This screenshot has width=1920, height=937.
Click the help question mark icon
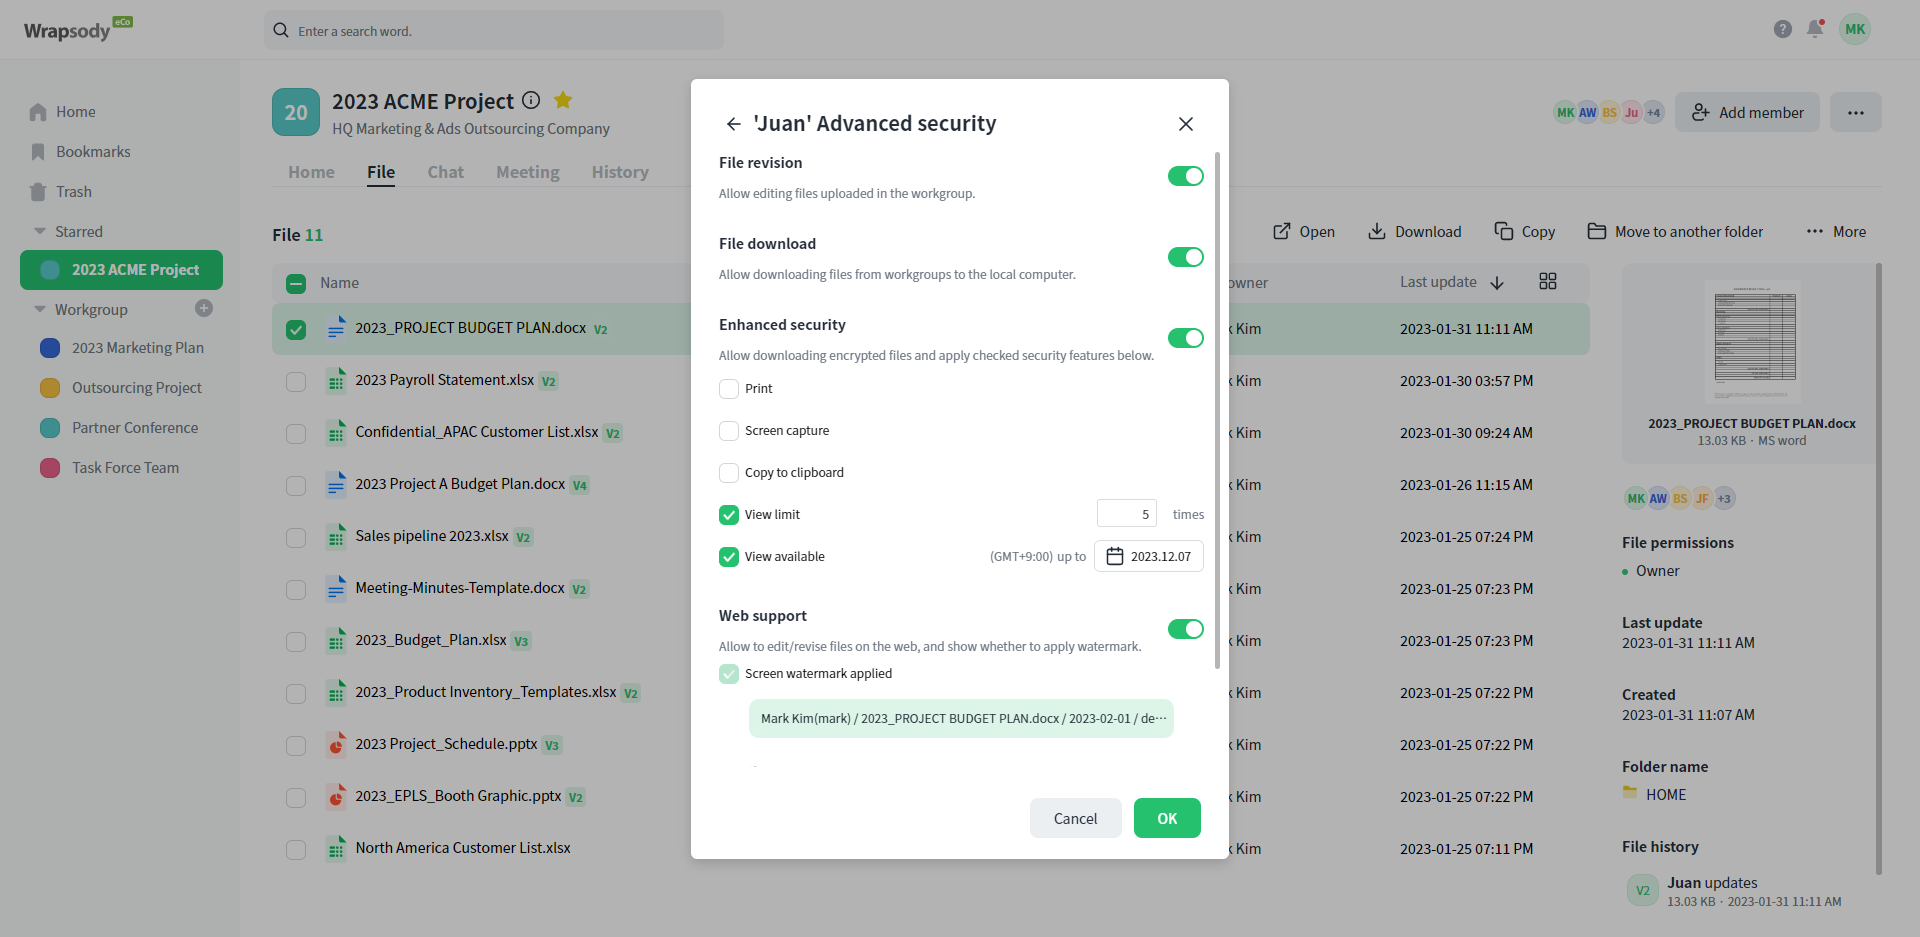point(1782,29)
